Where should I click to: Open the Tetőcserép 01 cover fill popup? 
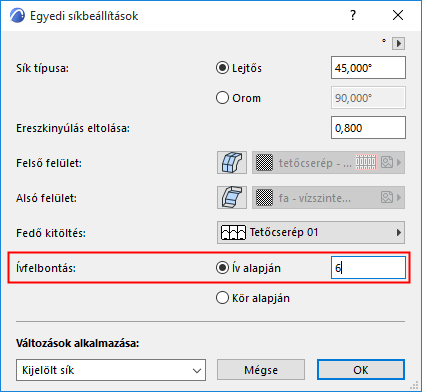311,232
